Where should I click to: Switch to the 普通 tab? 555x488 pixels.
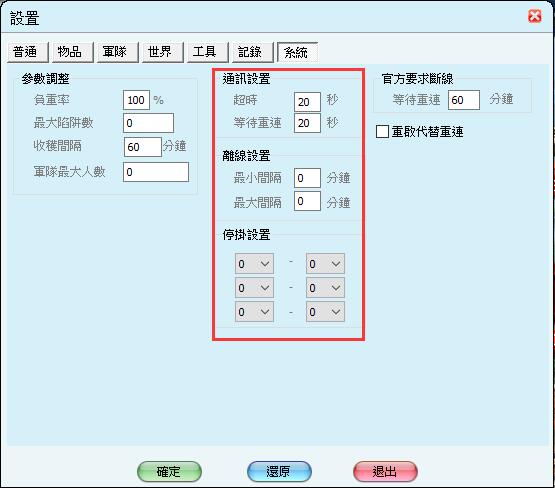point(27,52)
